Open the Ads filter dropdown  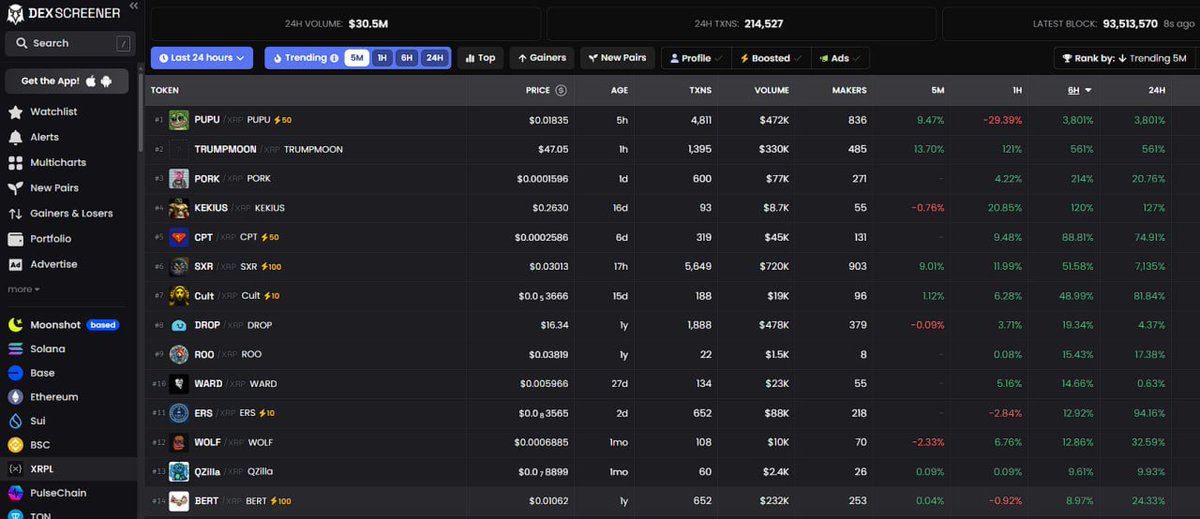pos(840,58)
